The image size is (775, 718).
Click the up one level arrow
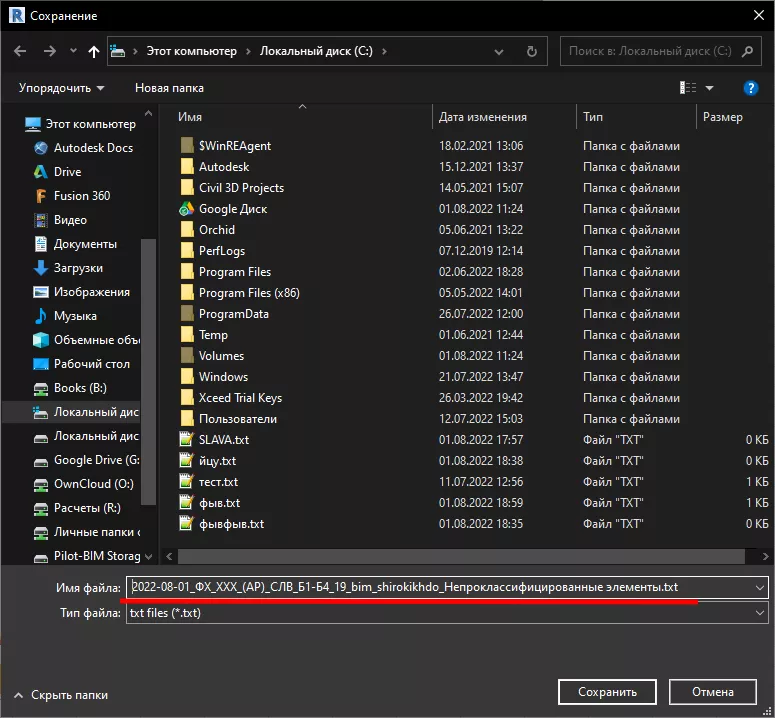pos(94,51)
